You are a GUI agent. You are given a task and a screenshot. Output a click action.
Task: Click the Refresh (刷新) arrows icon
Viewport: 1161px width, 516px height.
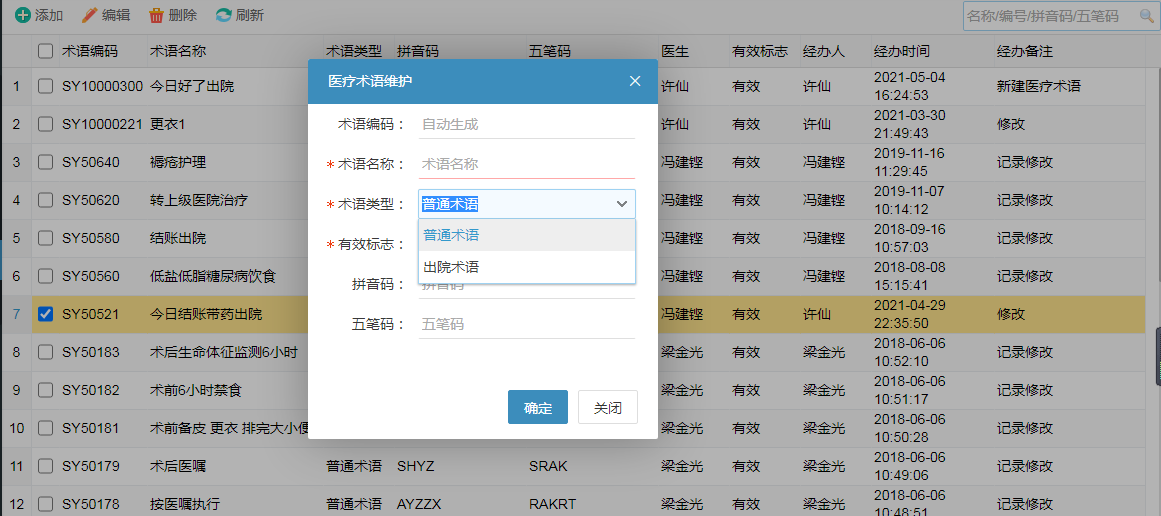coord(223,15)
